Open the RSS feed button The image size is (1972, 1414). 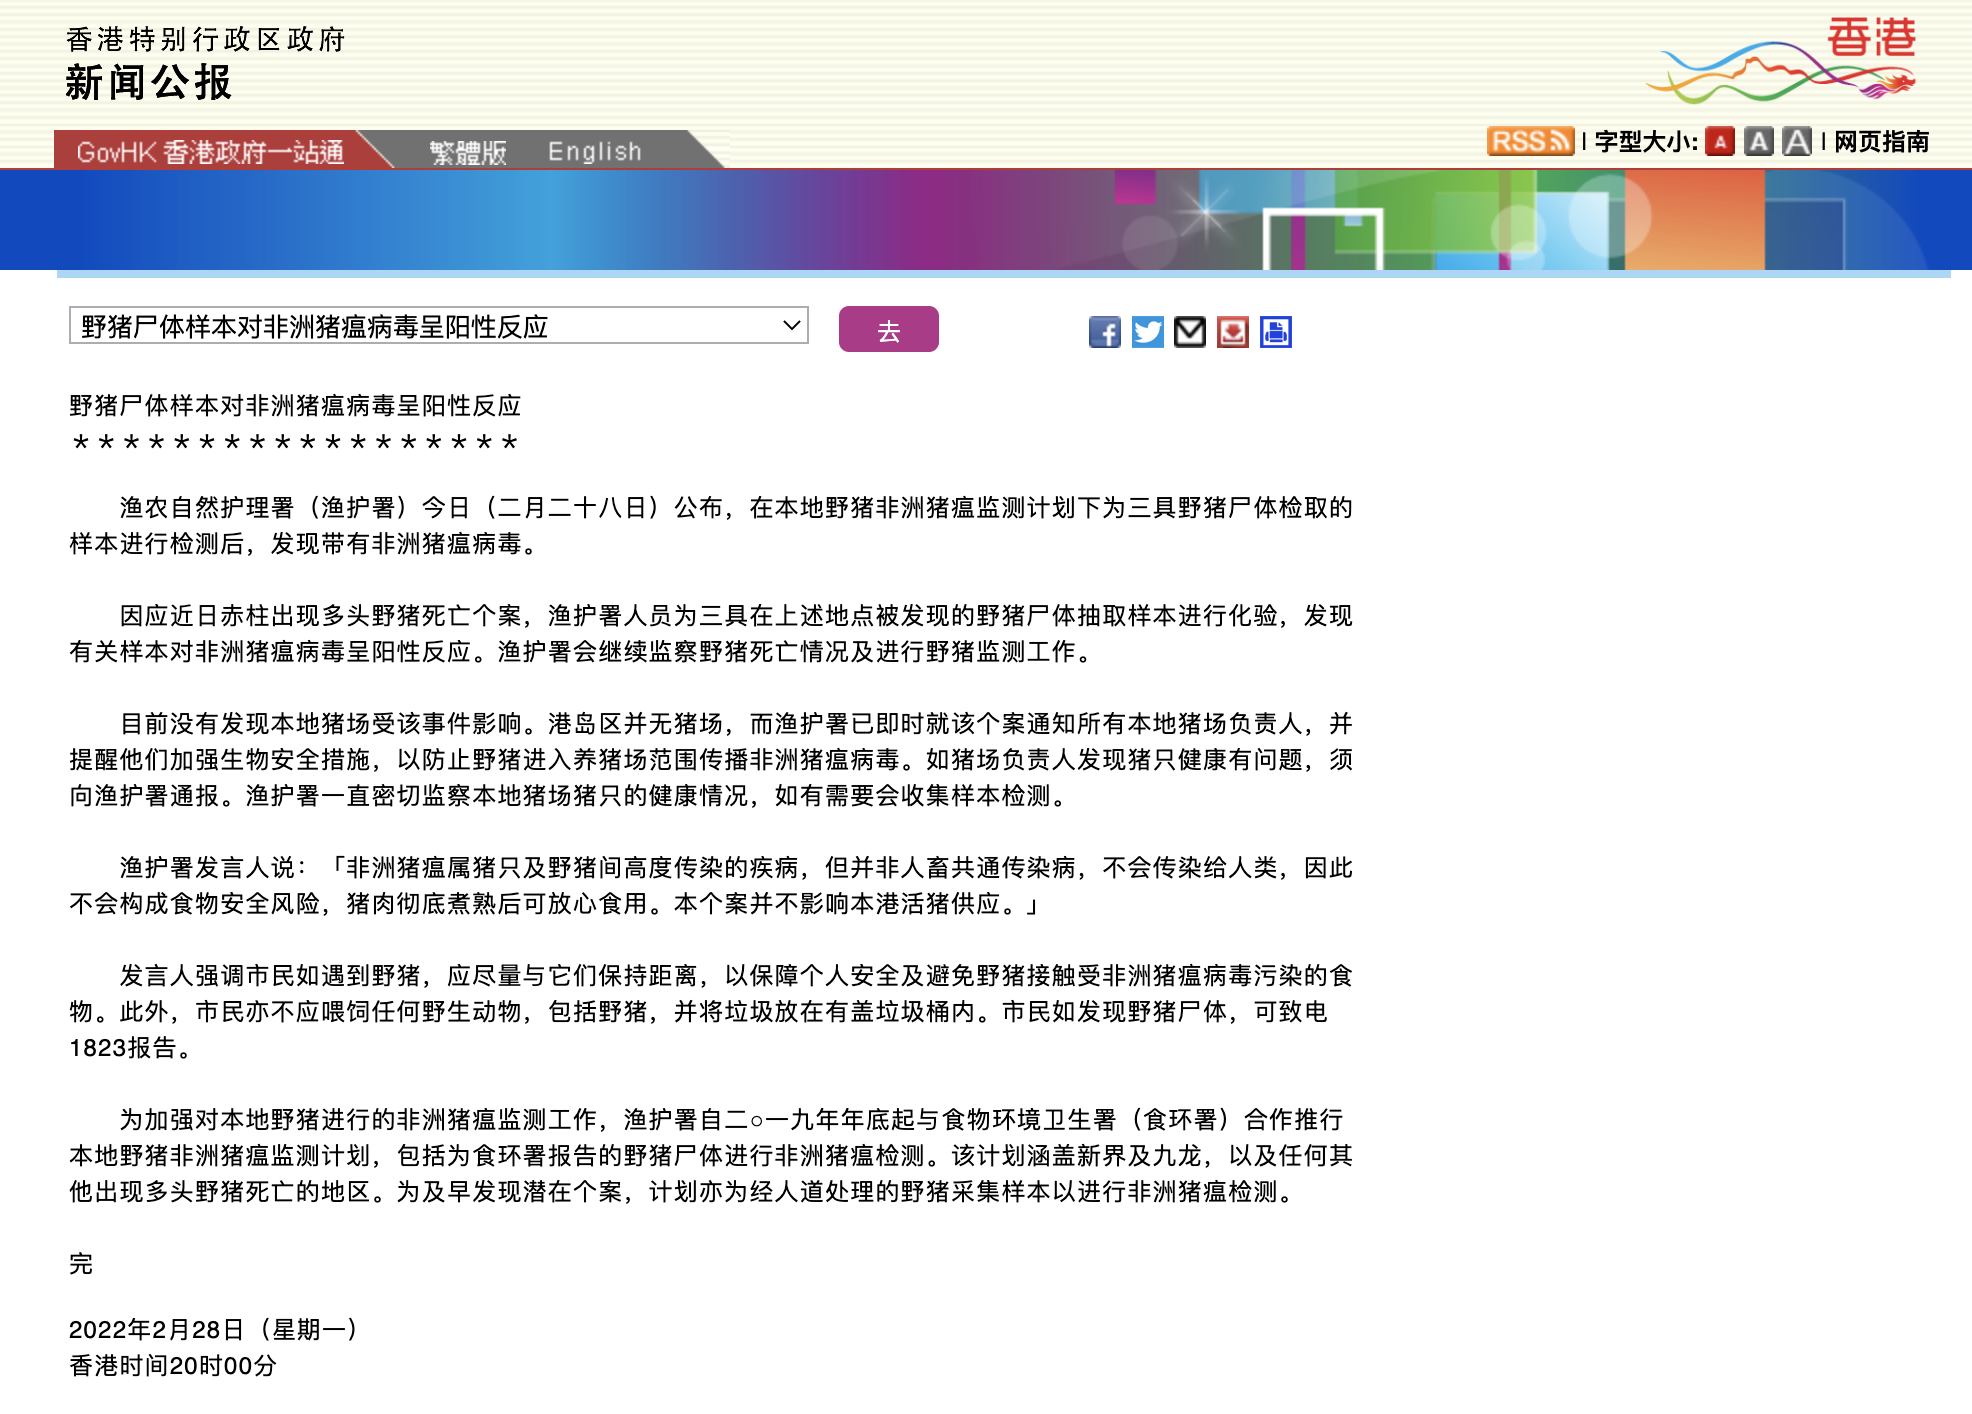click(1530, 141)
